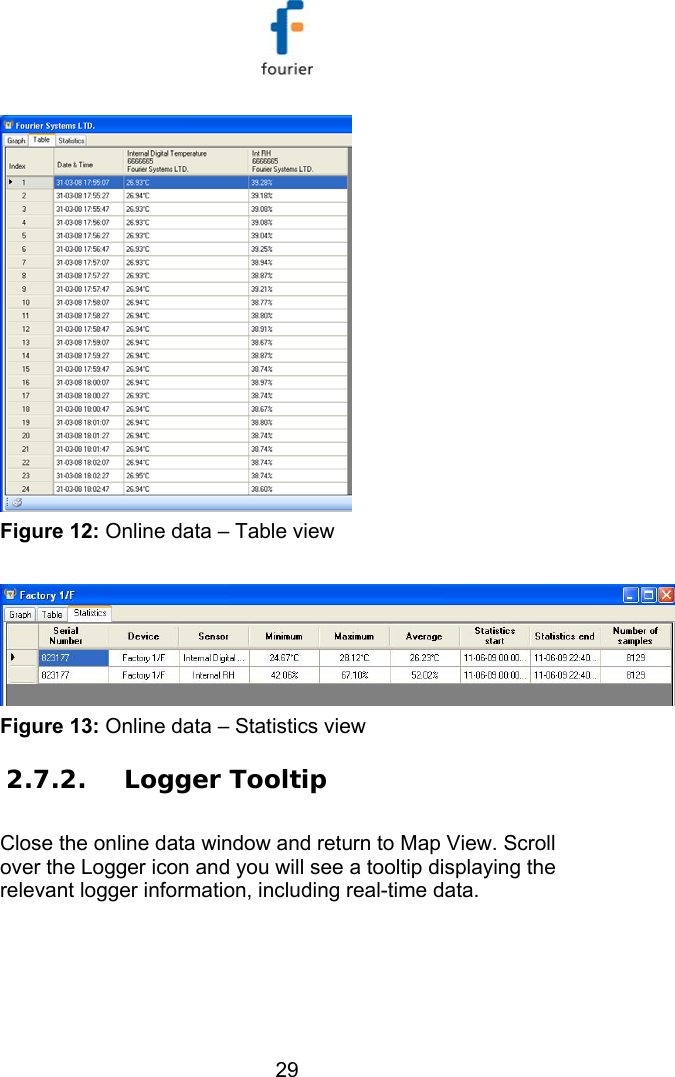Click the 'Internal Digital ...' sensor cell
Image resolution: width=675 pixels, height=1077 pixels.
click(x=214, y=657)
